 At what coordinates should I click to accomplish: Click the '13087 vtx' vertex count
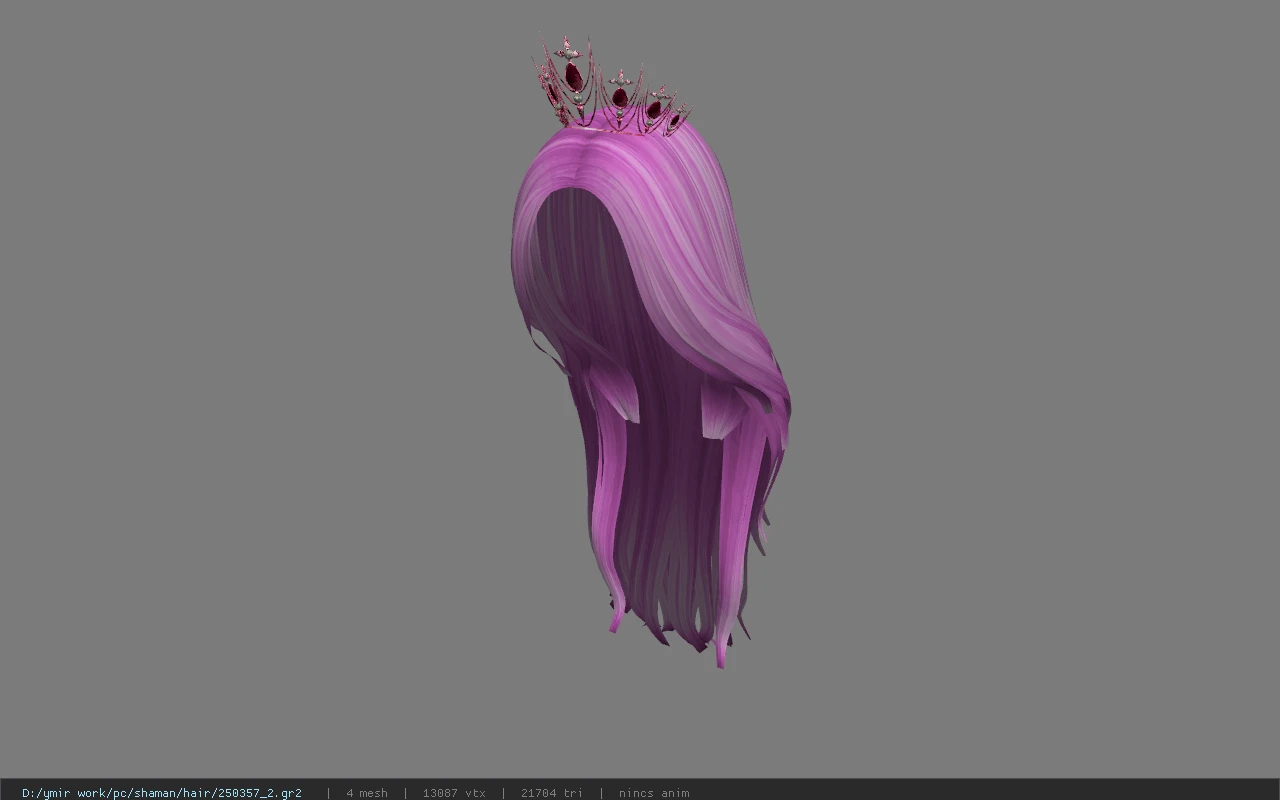pyautogui.click(x=454, y=793)
